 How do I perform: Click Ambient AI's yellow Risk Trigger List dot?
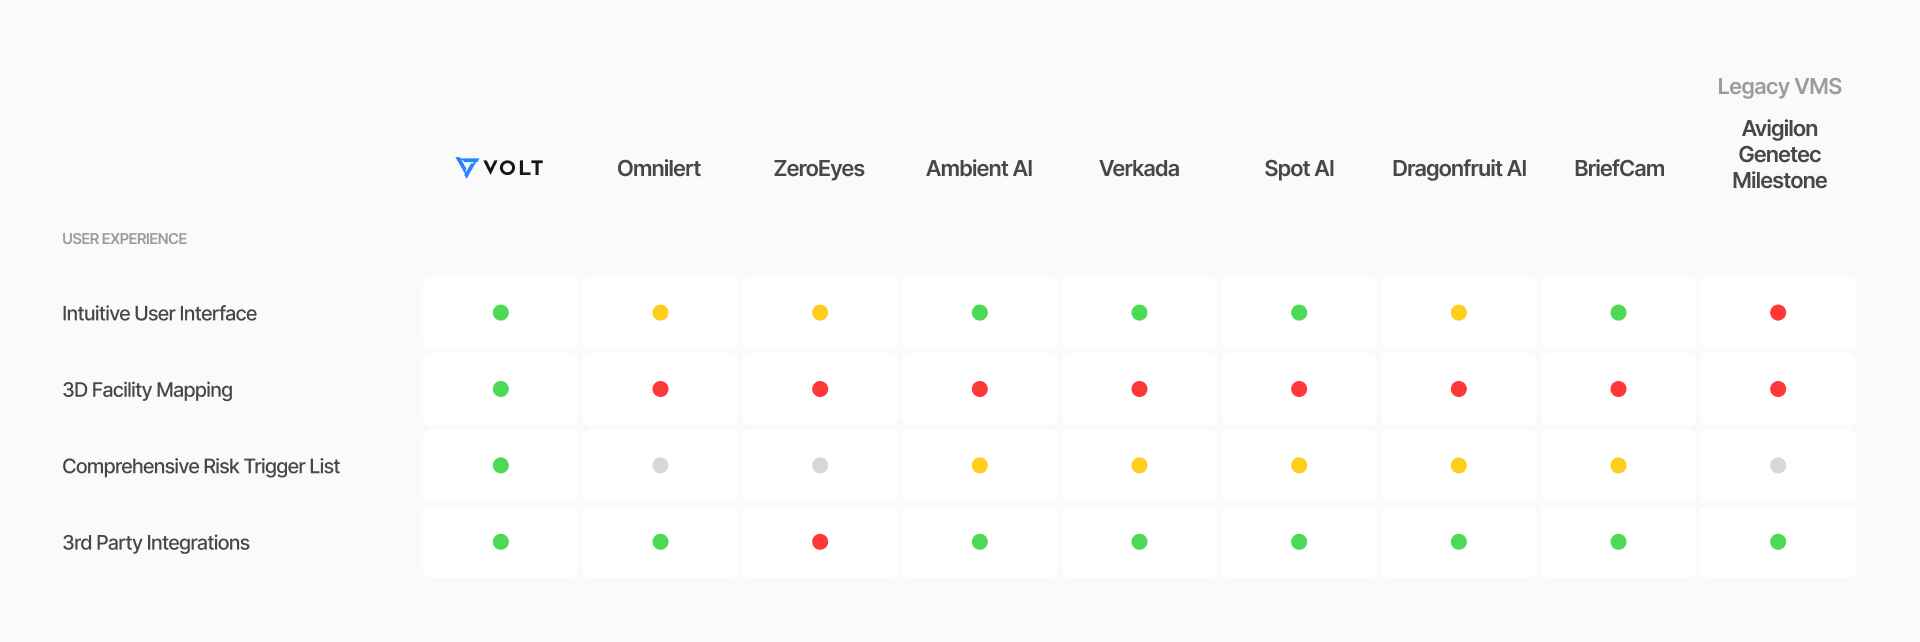click(x=980, y=465)
